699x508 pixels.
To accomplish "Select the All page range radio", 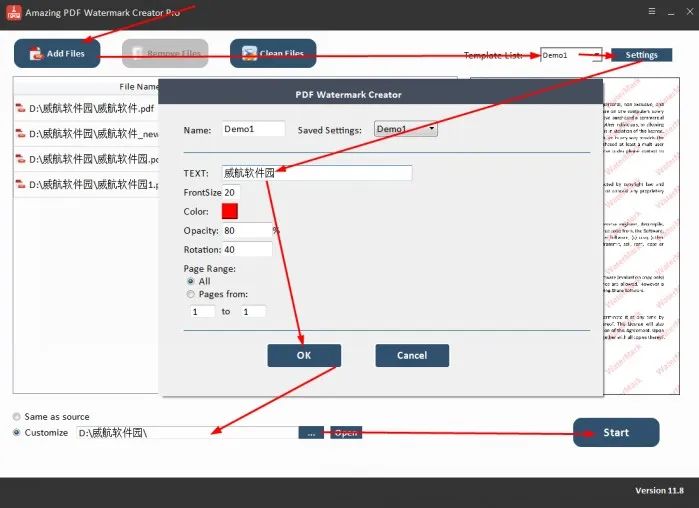I will pos(190,281).
